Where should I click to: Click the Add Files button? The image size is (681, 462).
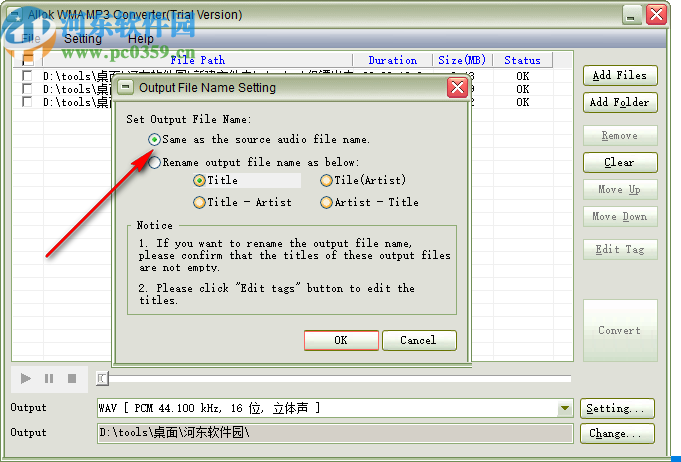[x=620, y=76]
